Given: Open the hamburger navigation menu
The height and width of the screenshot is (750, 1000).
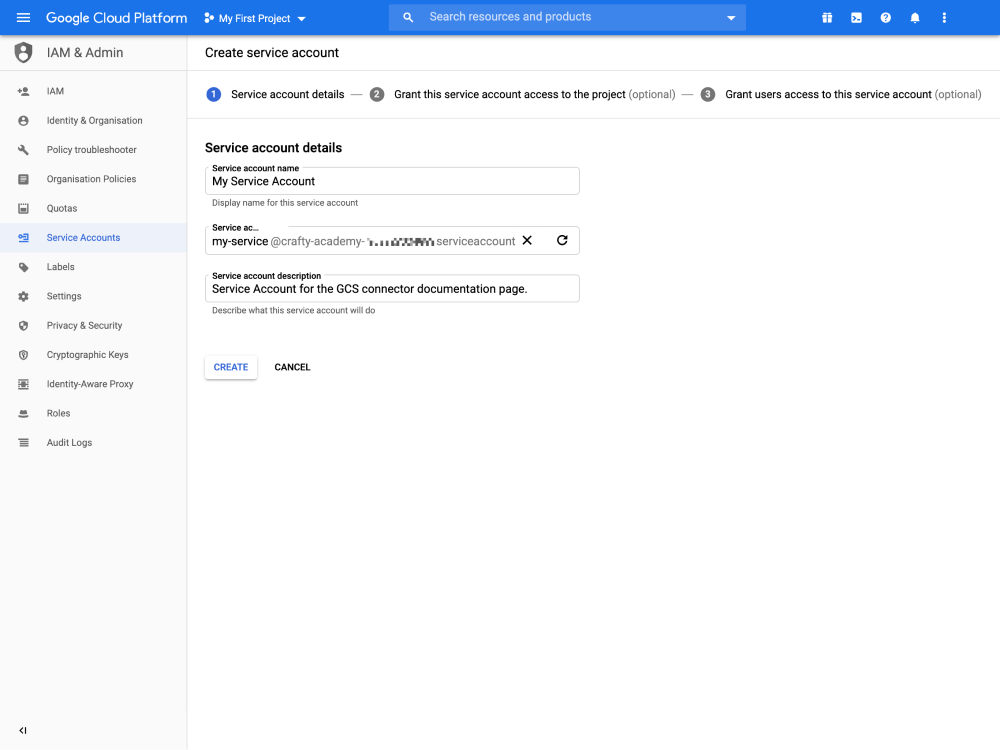Looking at the screenshot, I should coord(23,18).
